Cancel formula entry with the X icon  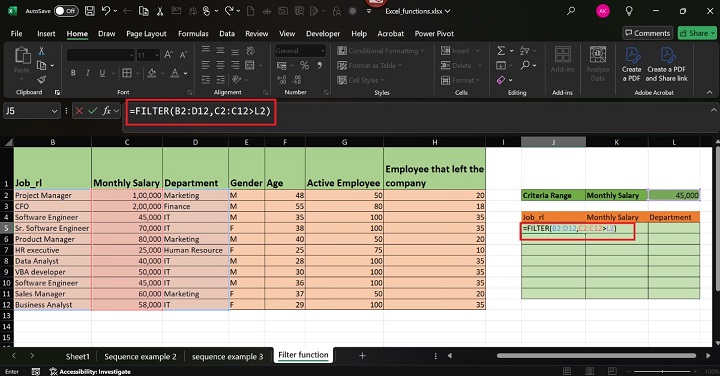(79, 111)
